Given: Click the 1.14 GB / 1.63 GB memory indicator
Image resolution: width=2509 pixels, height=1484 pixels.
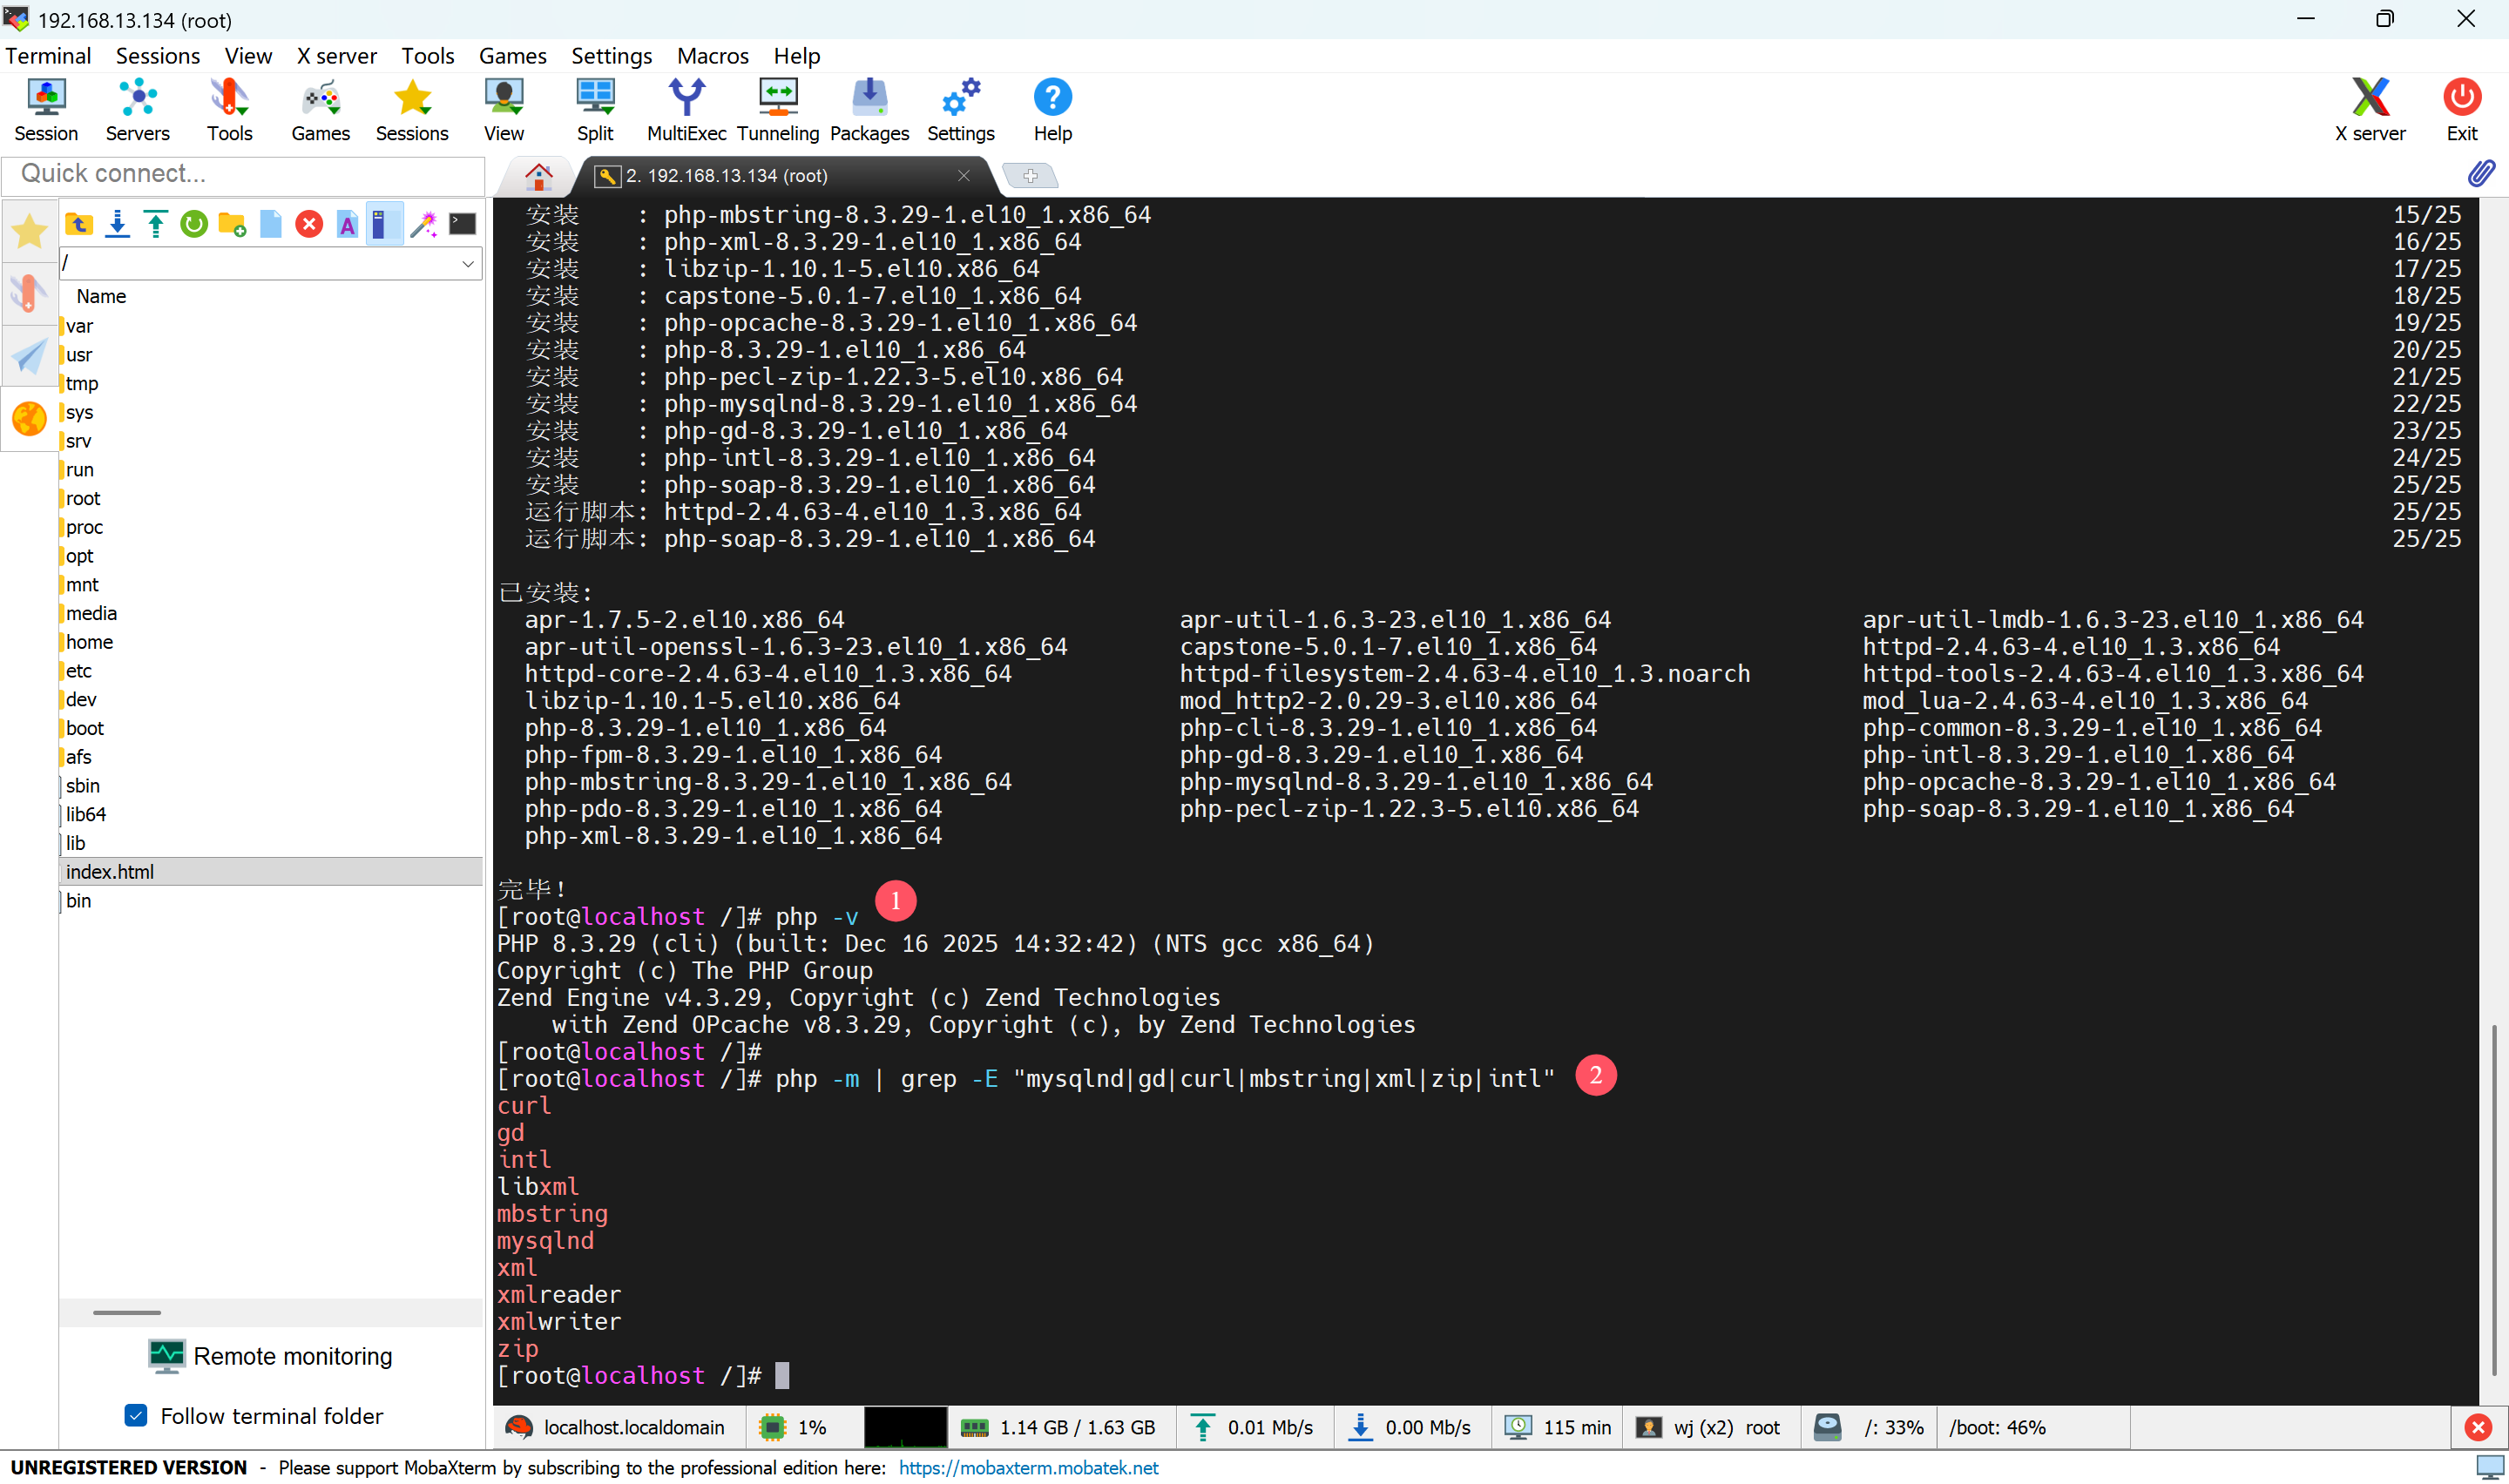Looking at the screenshot, I should pos(1058,1427).
